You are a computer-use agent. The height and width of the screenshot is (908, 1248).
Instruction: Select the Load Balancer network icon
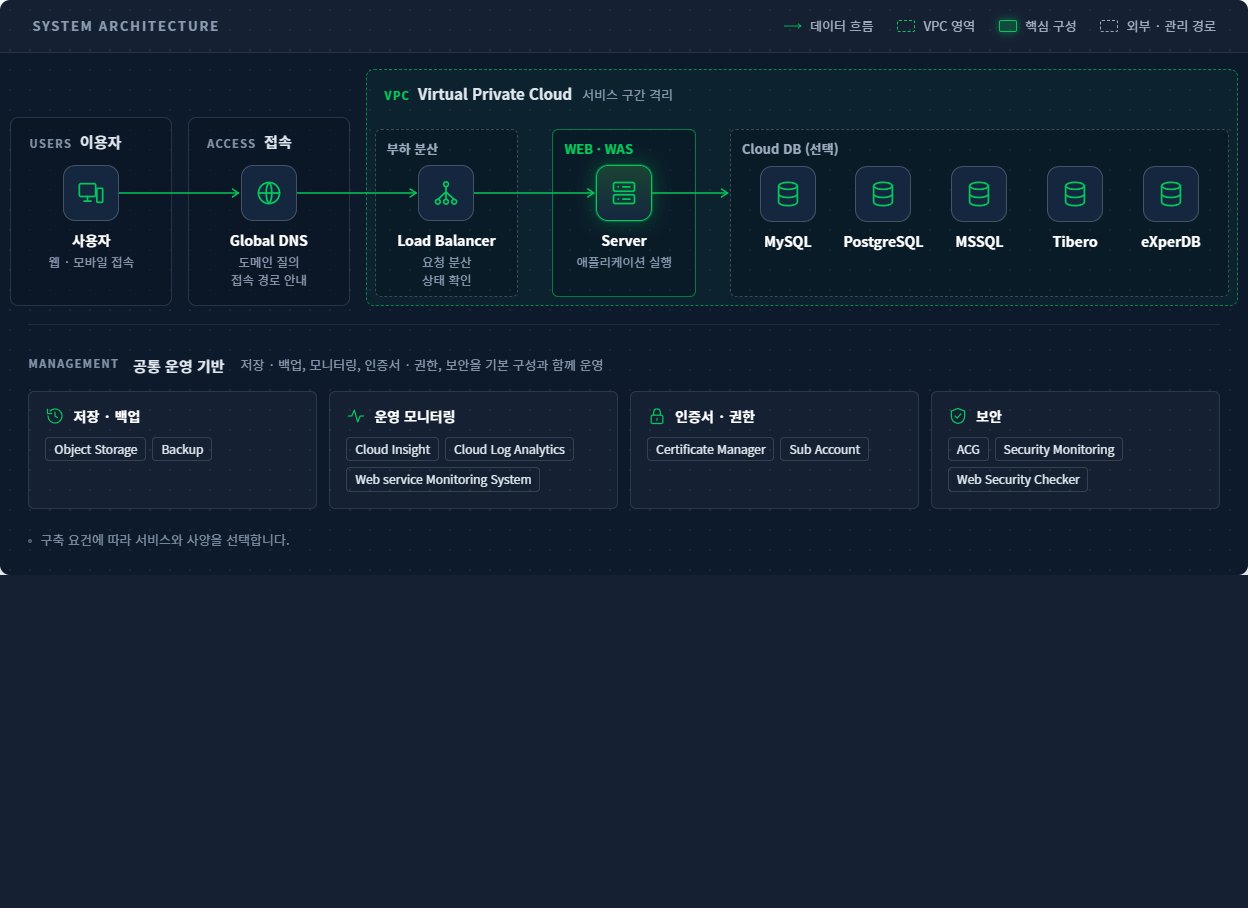[x=446, y=193]
